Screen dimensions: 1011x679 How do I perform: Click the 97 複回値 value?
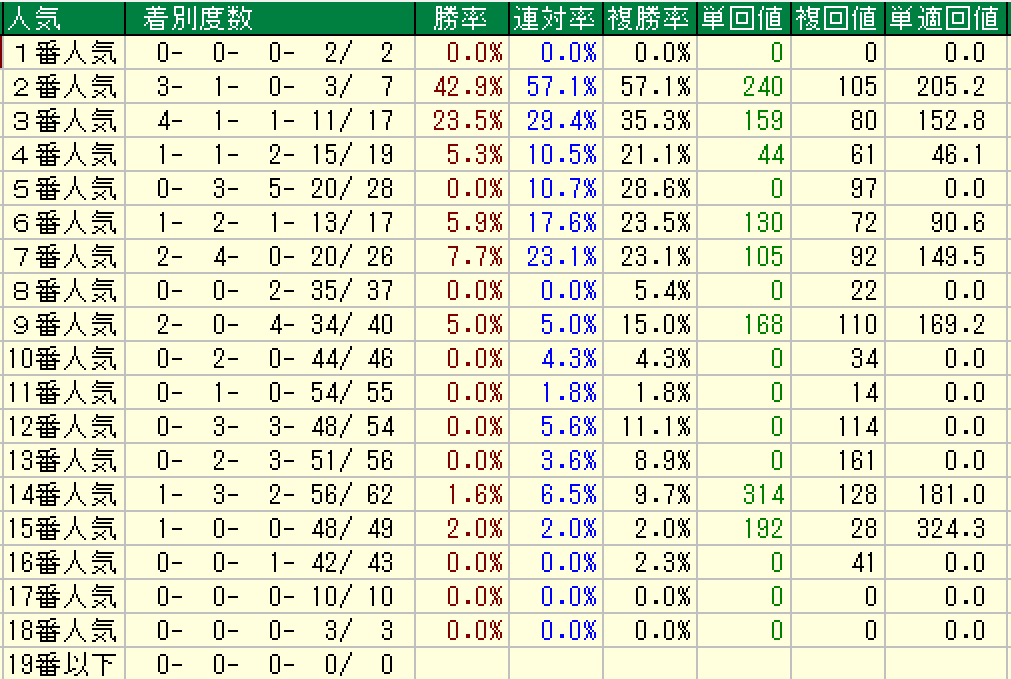pos(864,189)
